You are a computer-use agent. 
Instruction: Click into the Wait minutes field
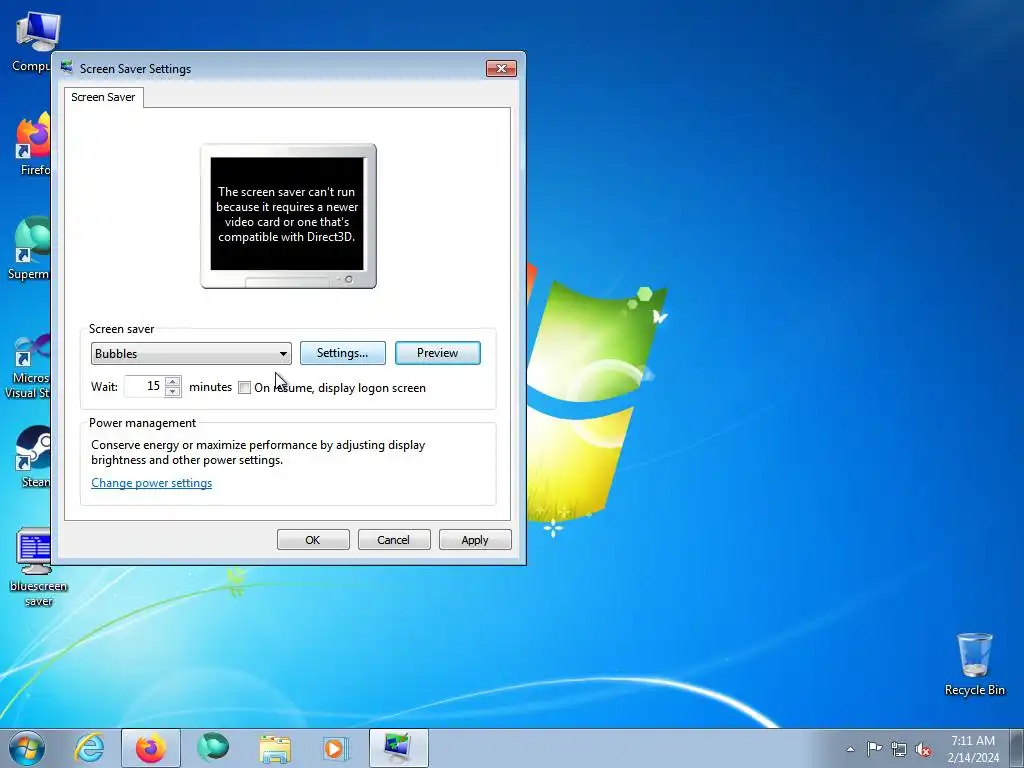click(144, 386)
